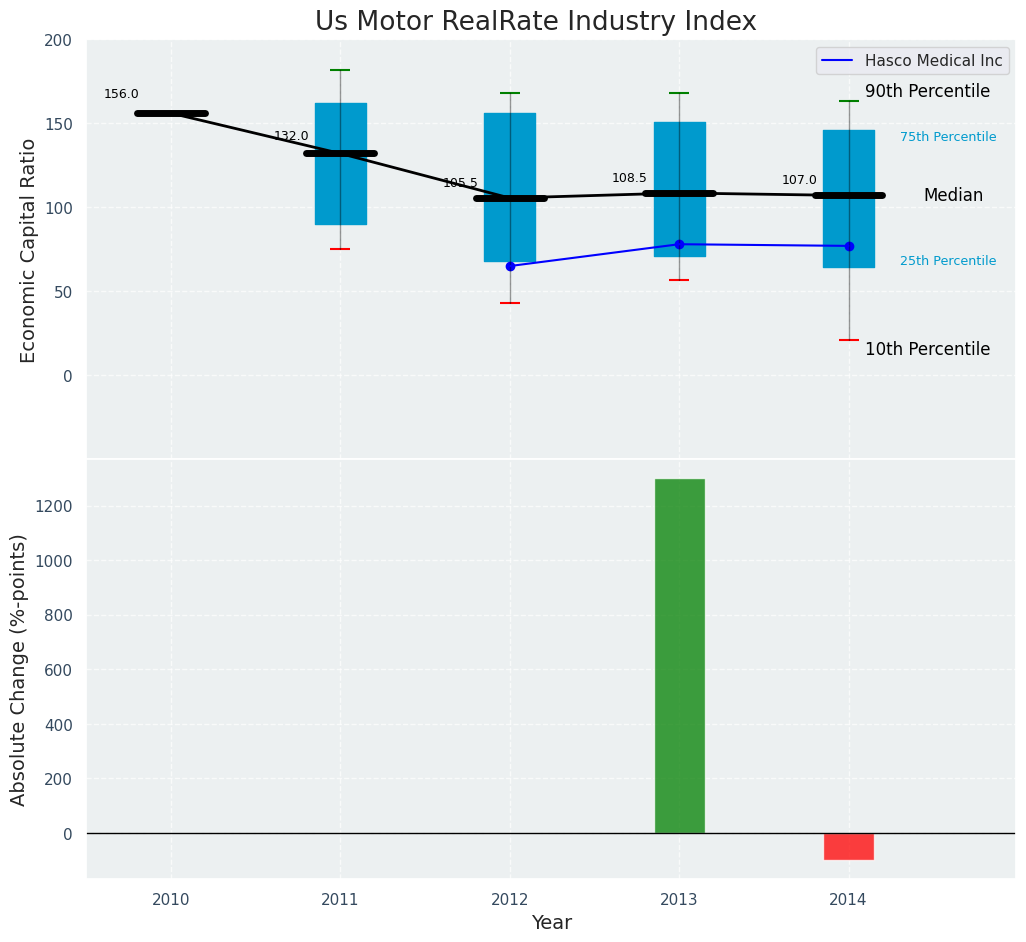Image resolution: width=1026 pixels, height=942 pixels.
Task: Click Hasco Medical's blue data point at 2012
Action: coord(510,266)
